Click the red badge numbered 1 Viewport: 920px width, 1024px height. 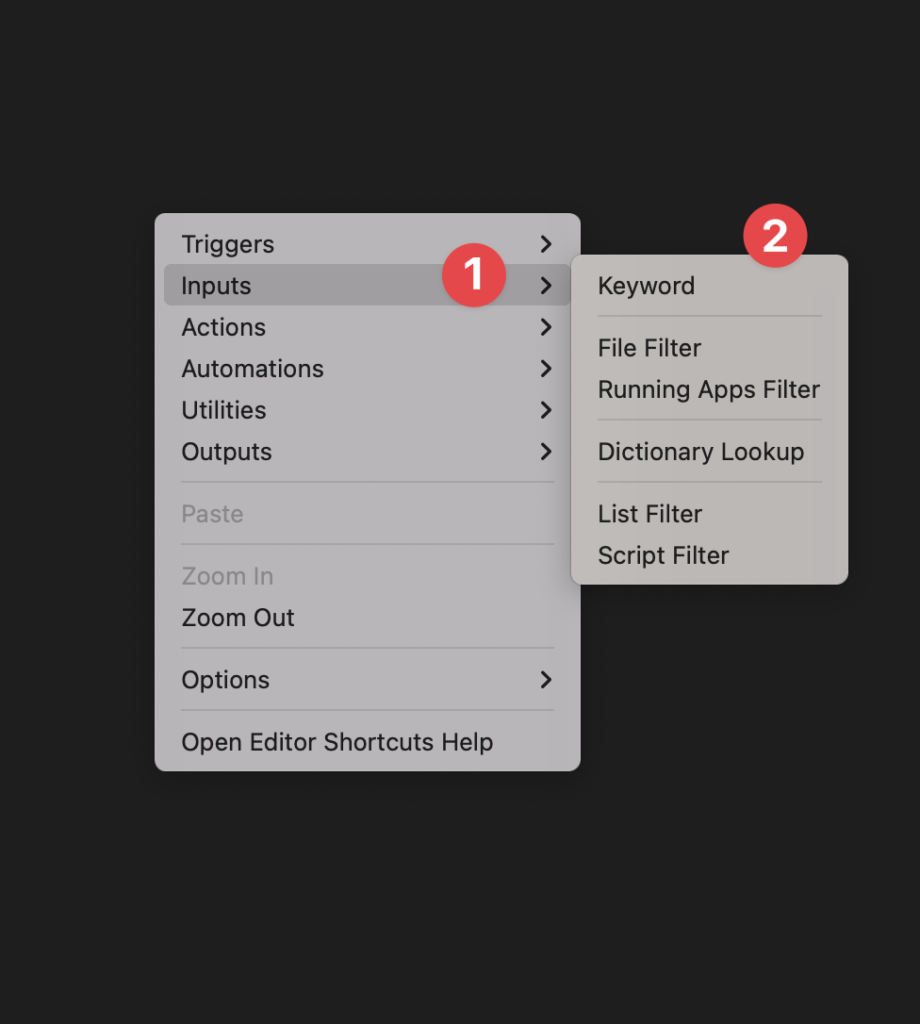click(x=474, y=275)
